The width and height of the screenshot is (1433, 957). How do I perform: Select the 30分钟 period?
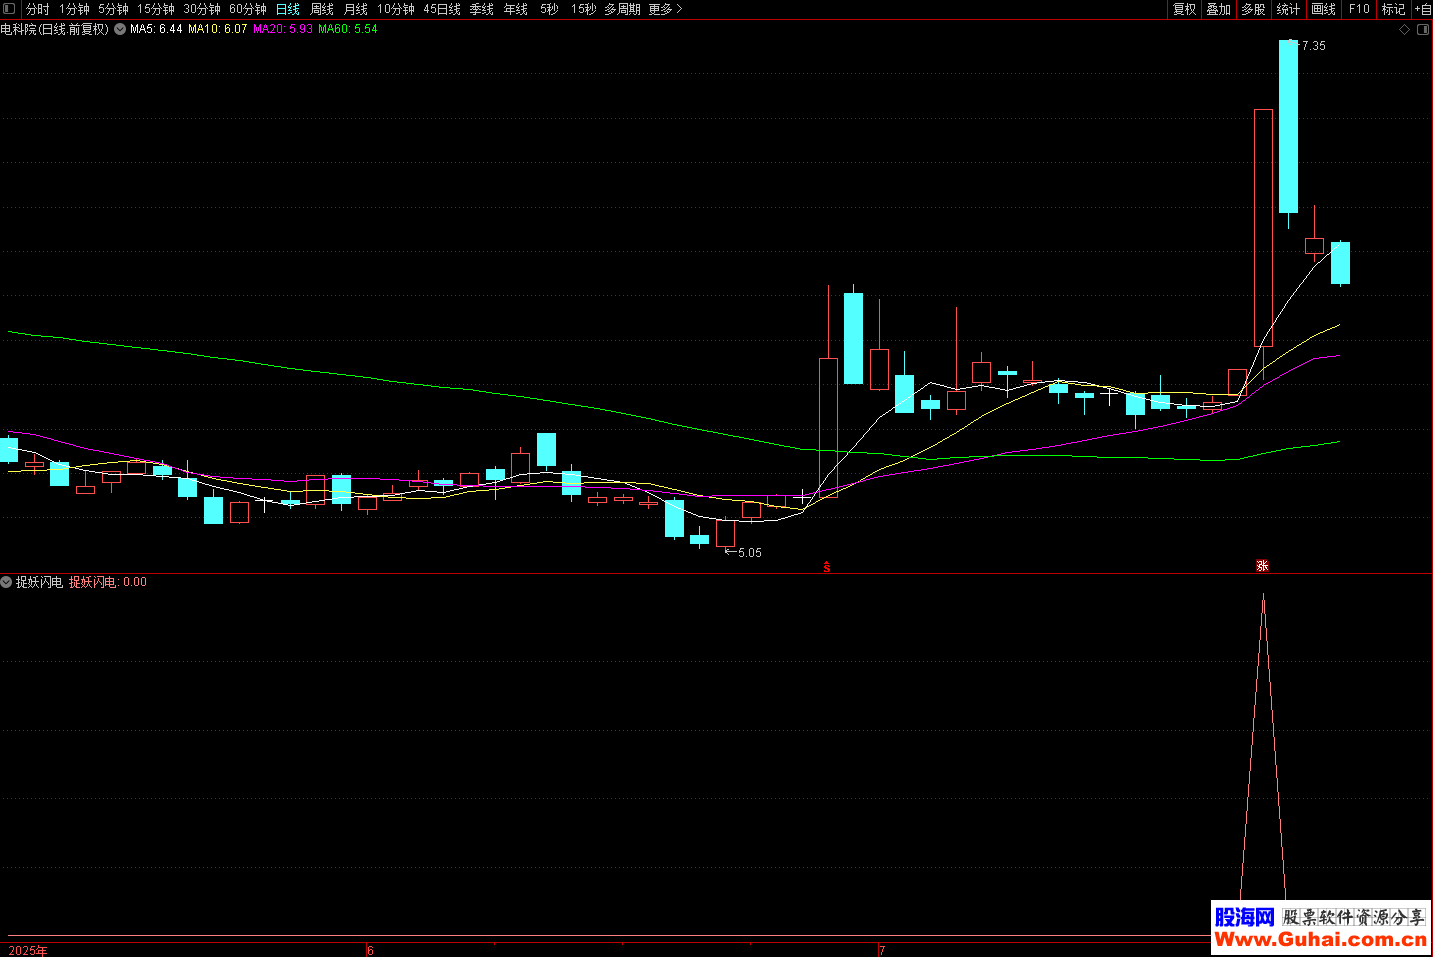click(x=202, y=9)
